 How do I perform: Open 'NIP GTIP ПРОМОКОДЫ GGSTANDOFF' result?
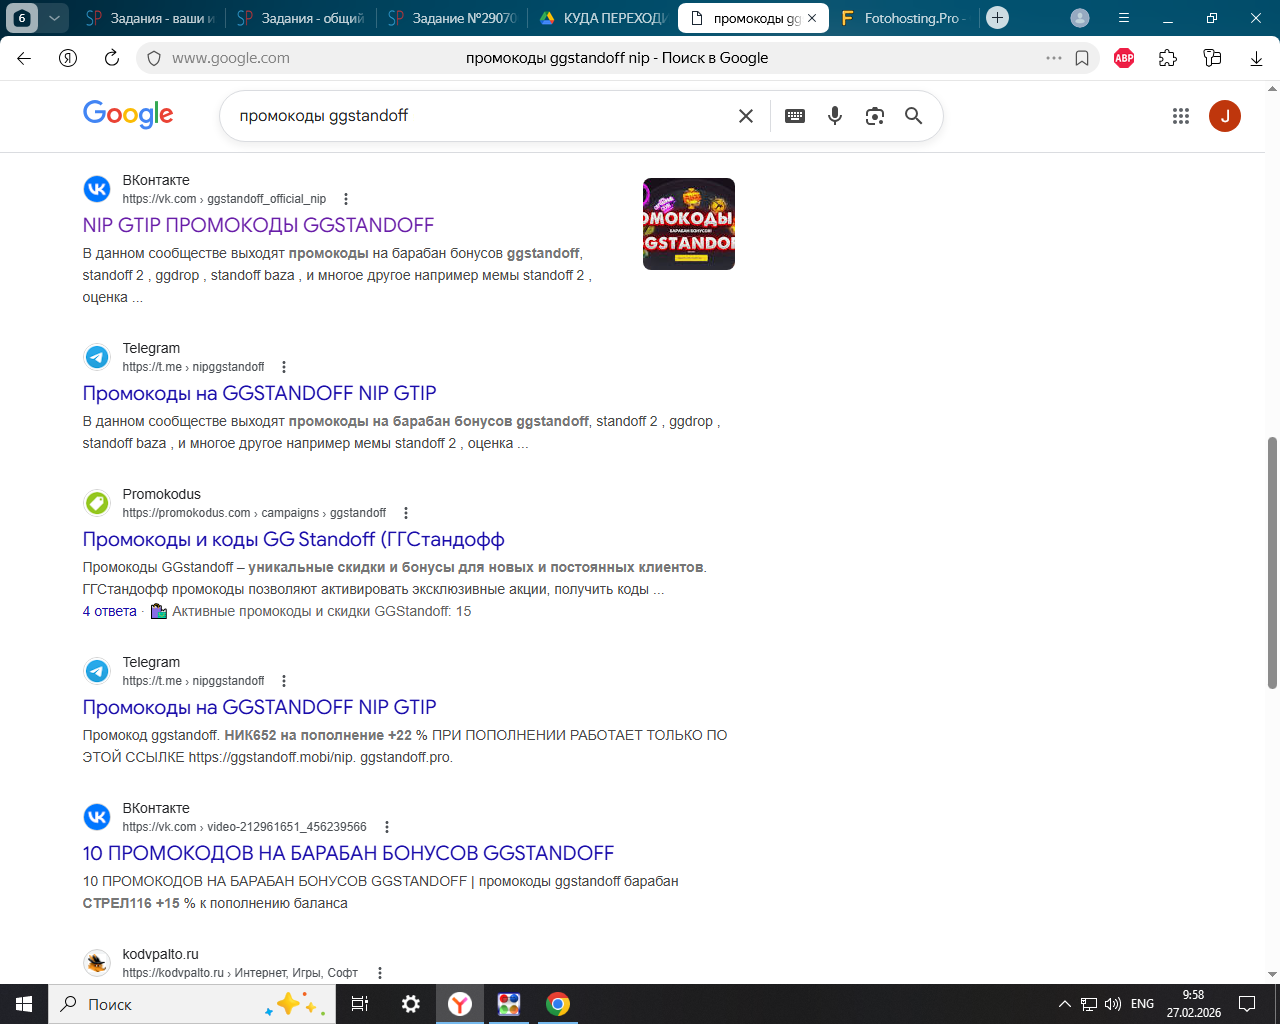[258, 225]
